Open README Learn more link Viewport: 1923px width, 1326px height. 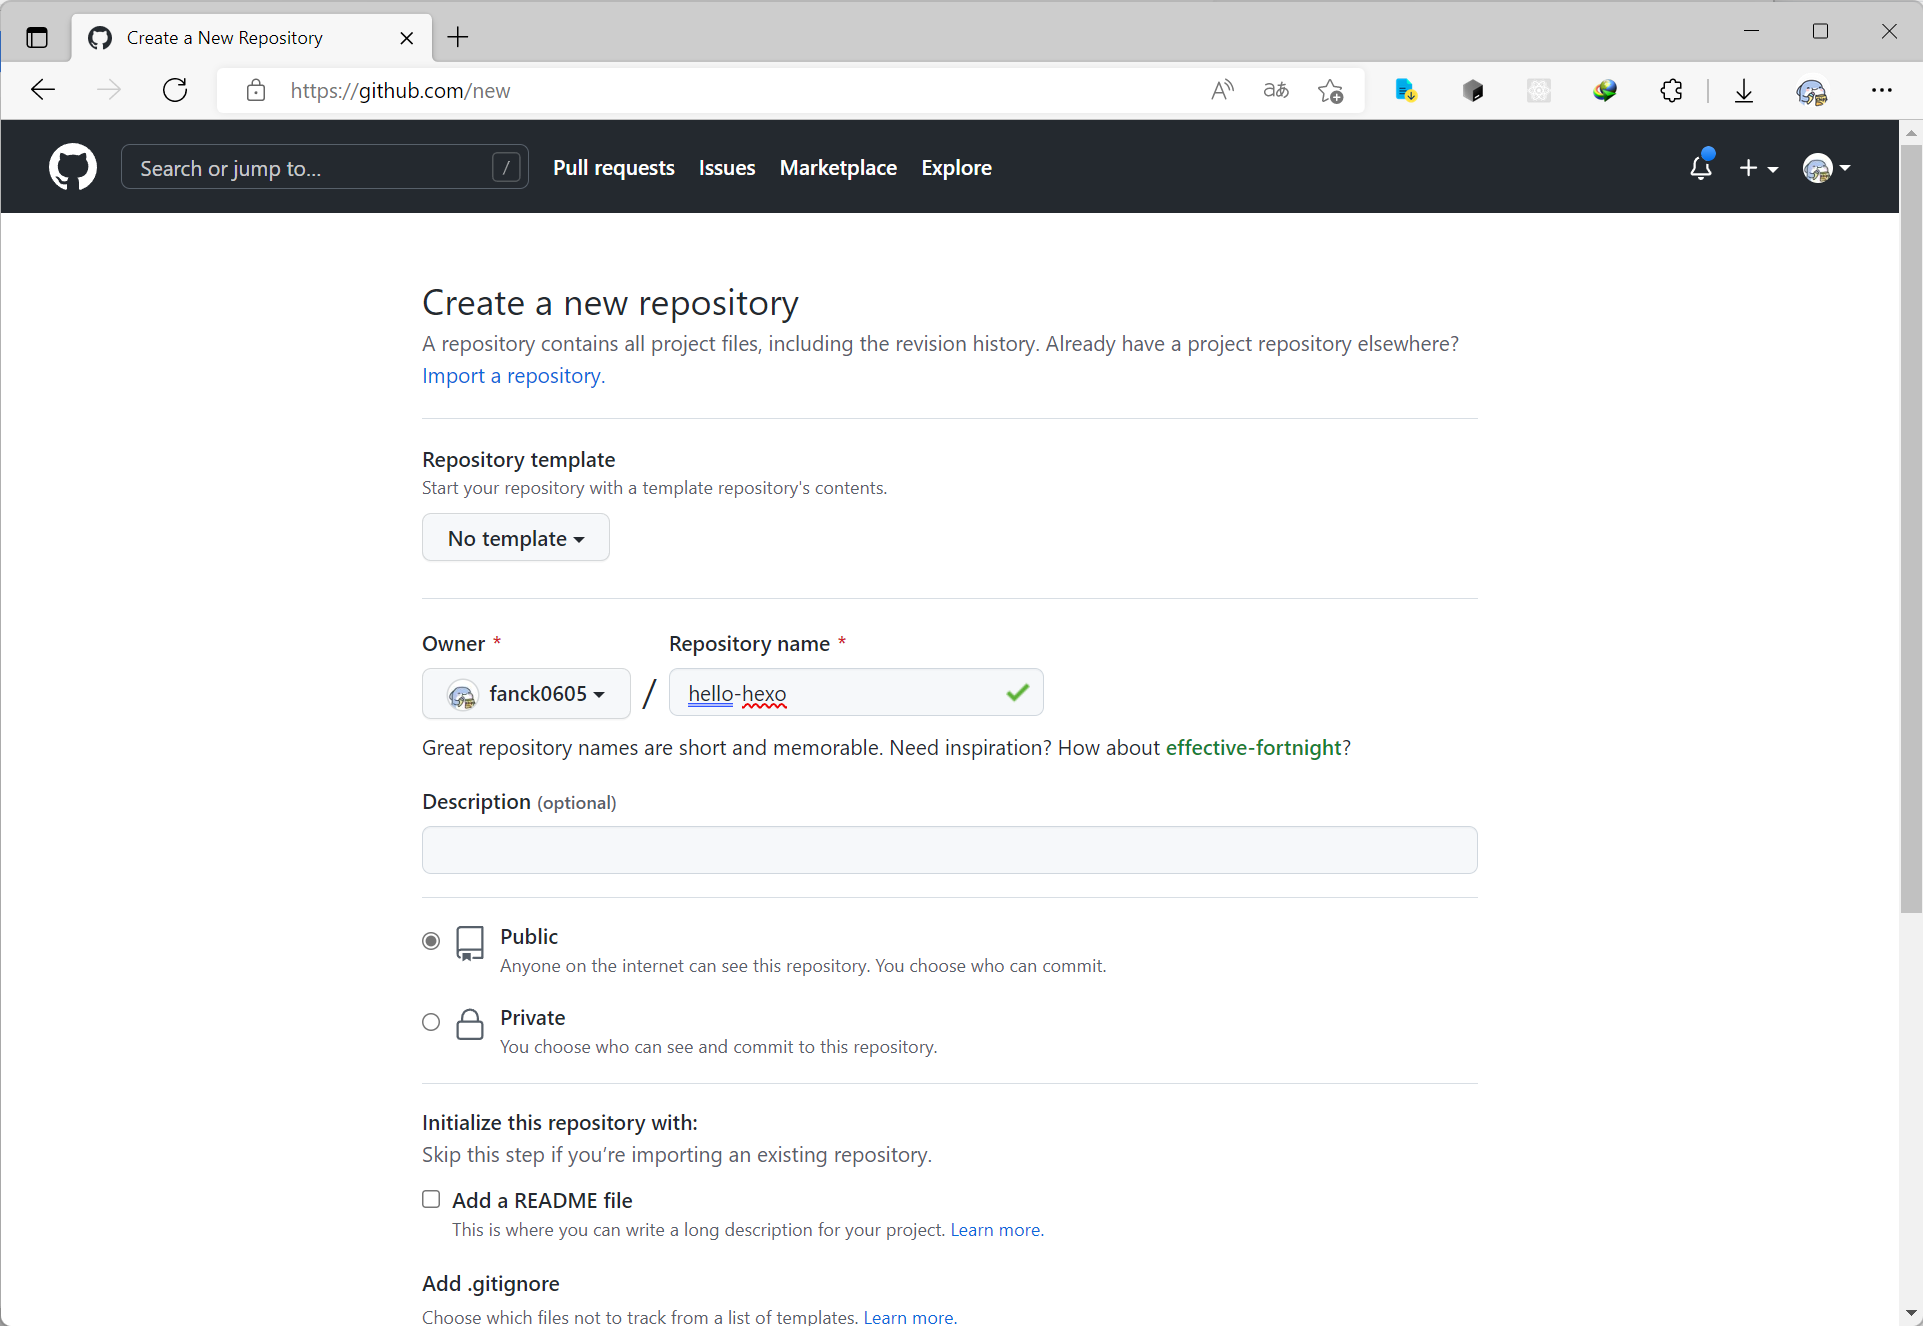pos(995,1230)
